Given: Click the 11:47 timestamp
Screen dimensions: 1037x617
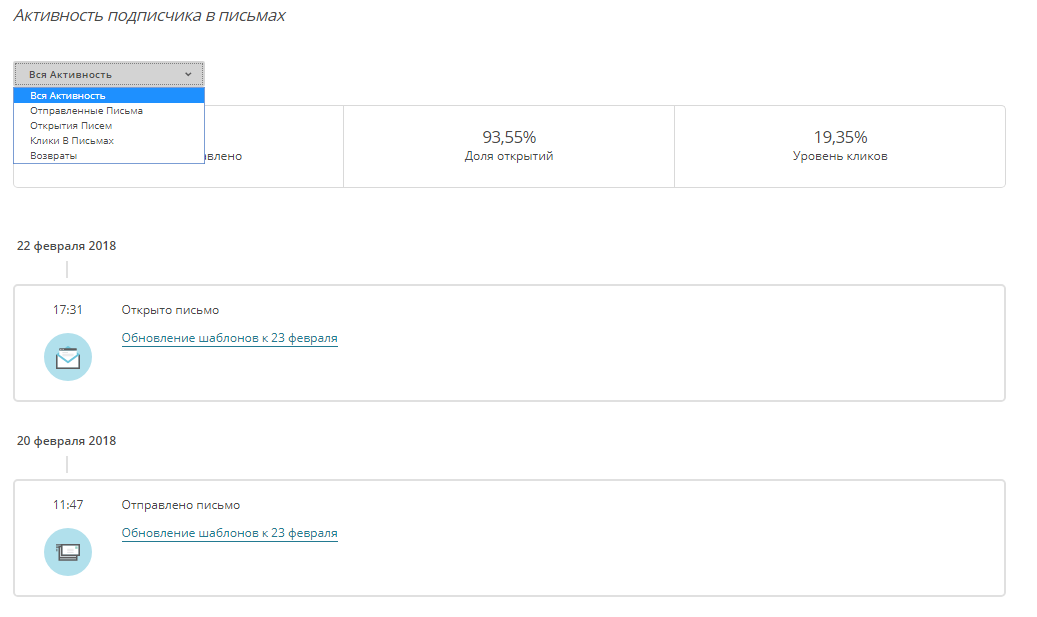Looking at the screenshot, I should 68,505.
